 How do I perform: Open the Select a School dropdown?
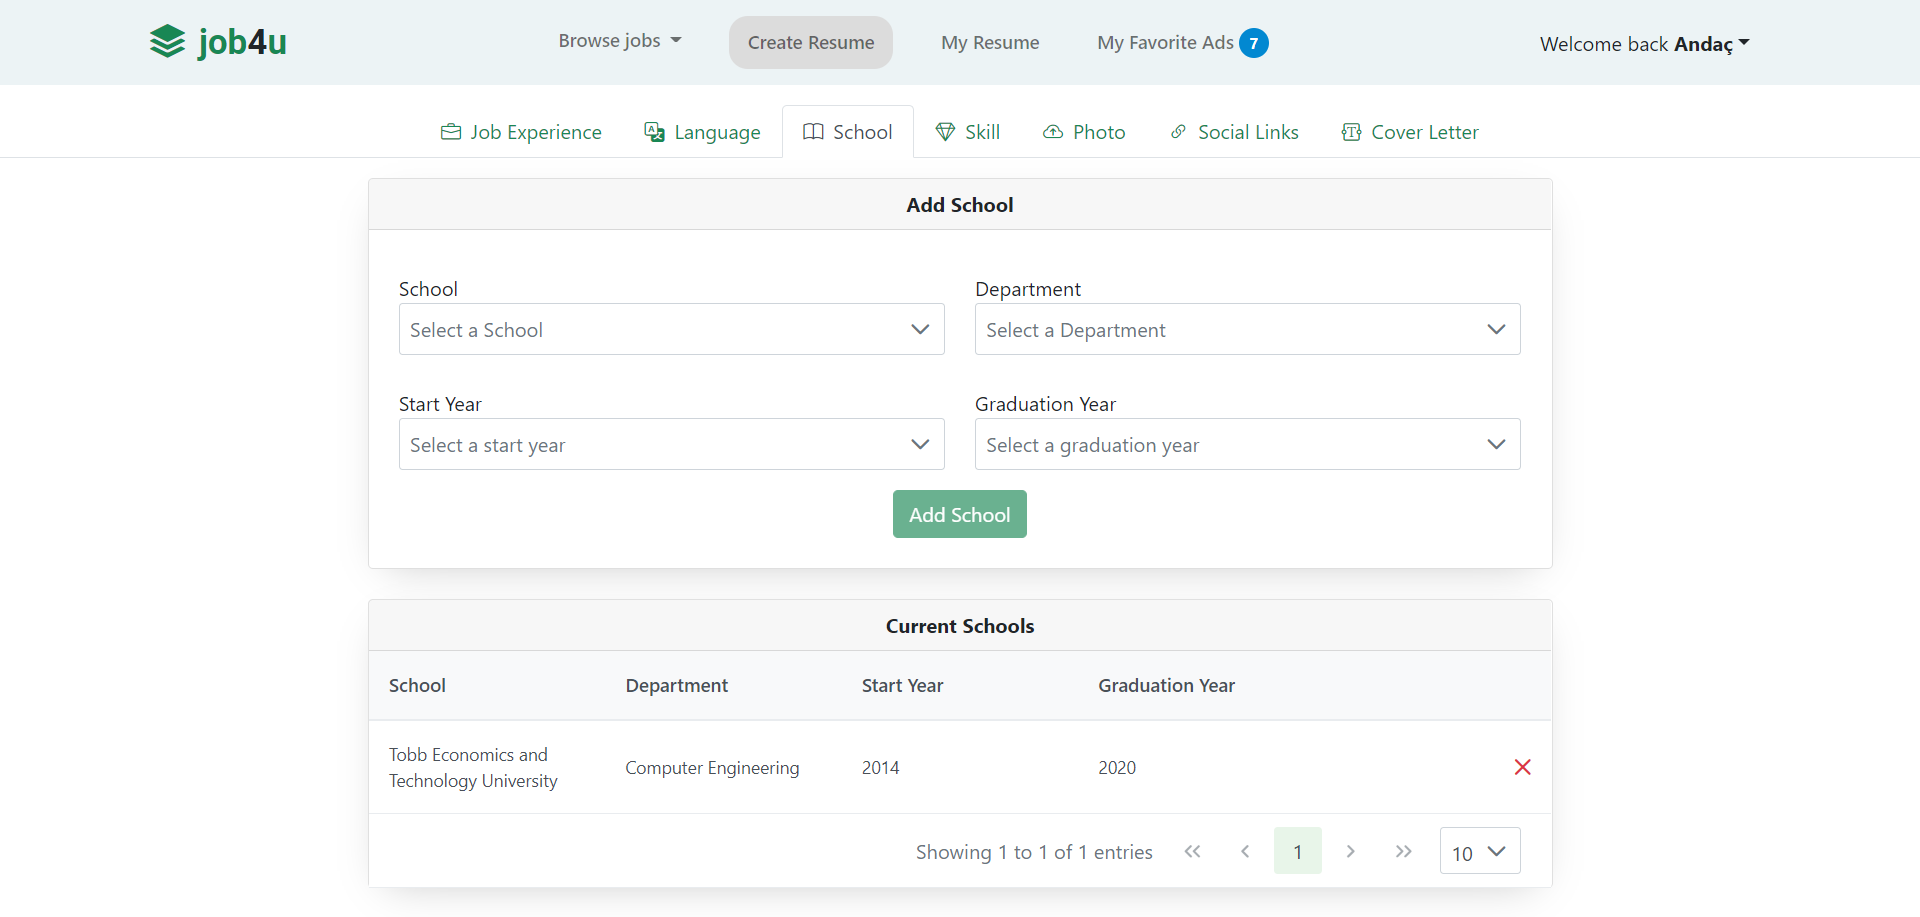pos(672,329)
